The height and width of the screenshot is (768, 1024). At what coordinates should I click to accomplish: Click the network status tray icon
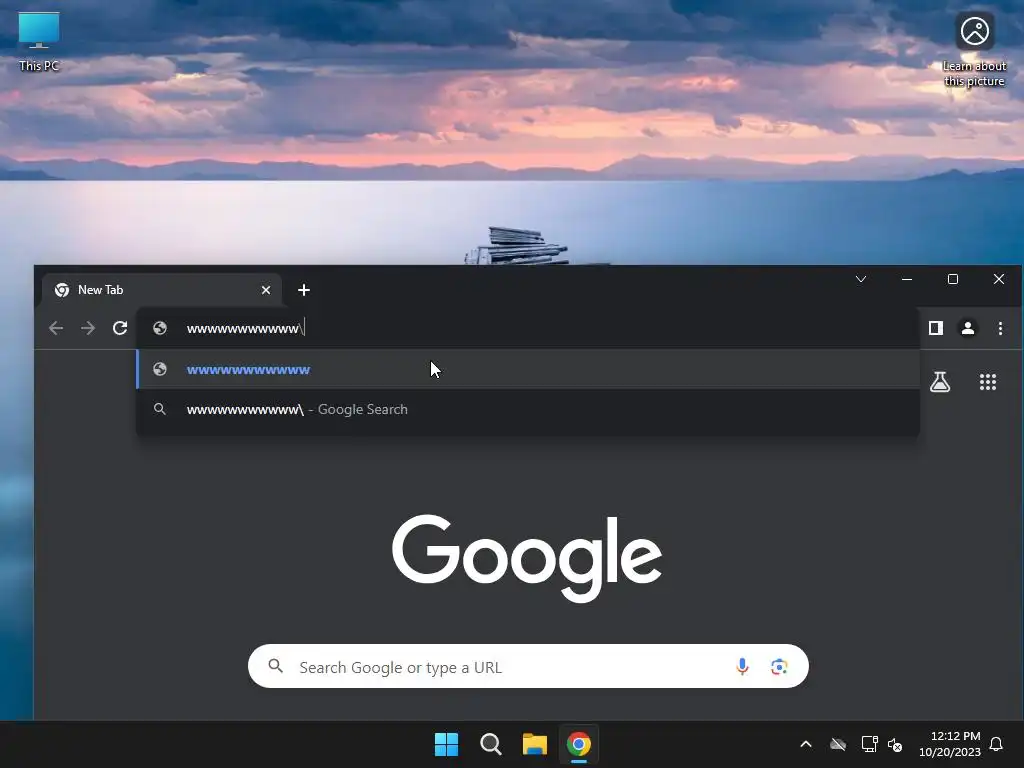pos(869,744)
